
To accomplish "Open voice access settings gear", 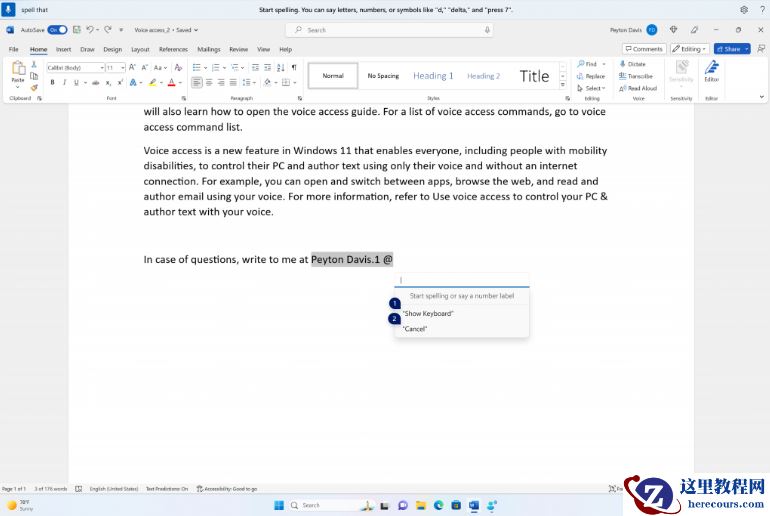I will 744,9.
